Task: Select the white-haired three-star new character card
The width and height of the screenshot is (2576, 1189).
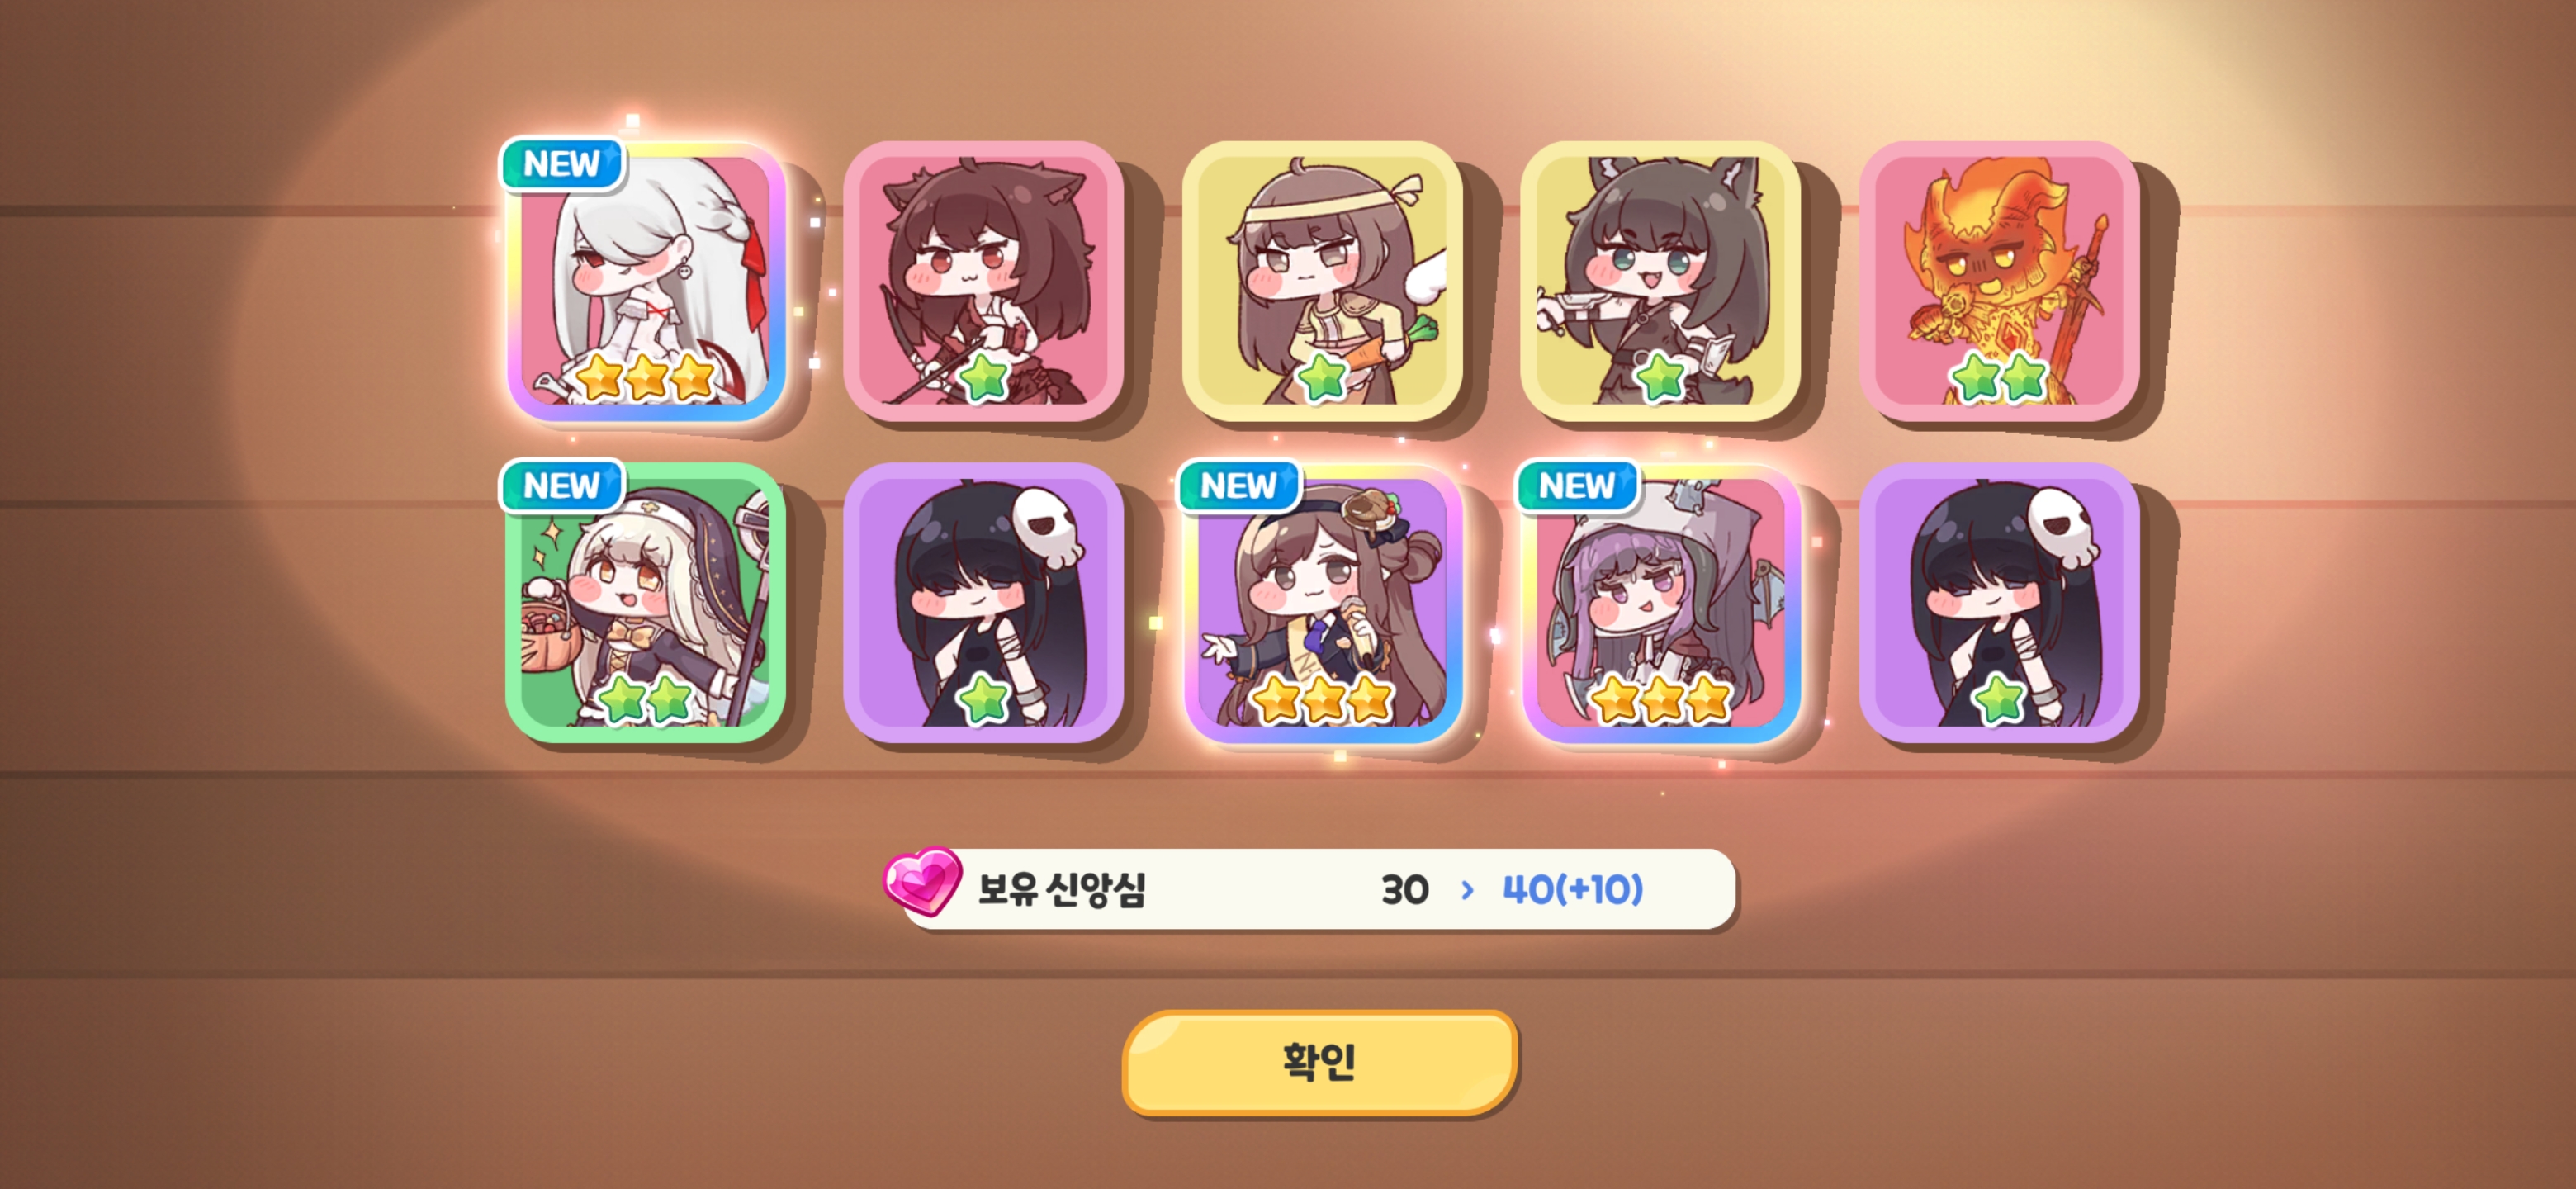Action: tap(646, 281)
